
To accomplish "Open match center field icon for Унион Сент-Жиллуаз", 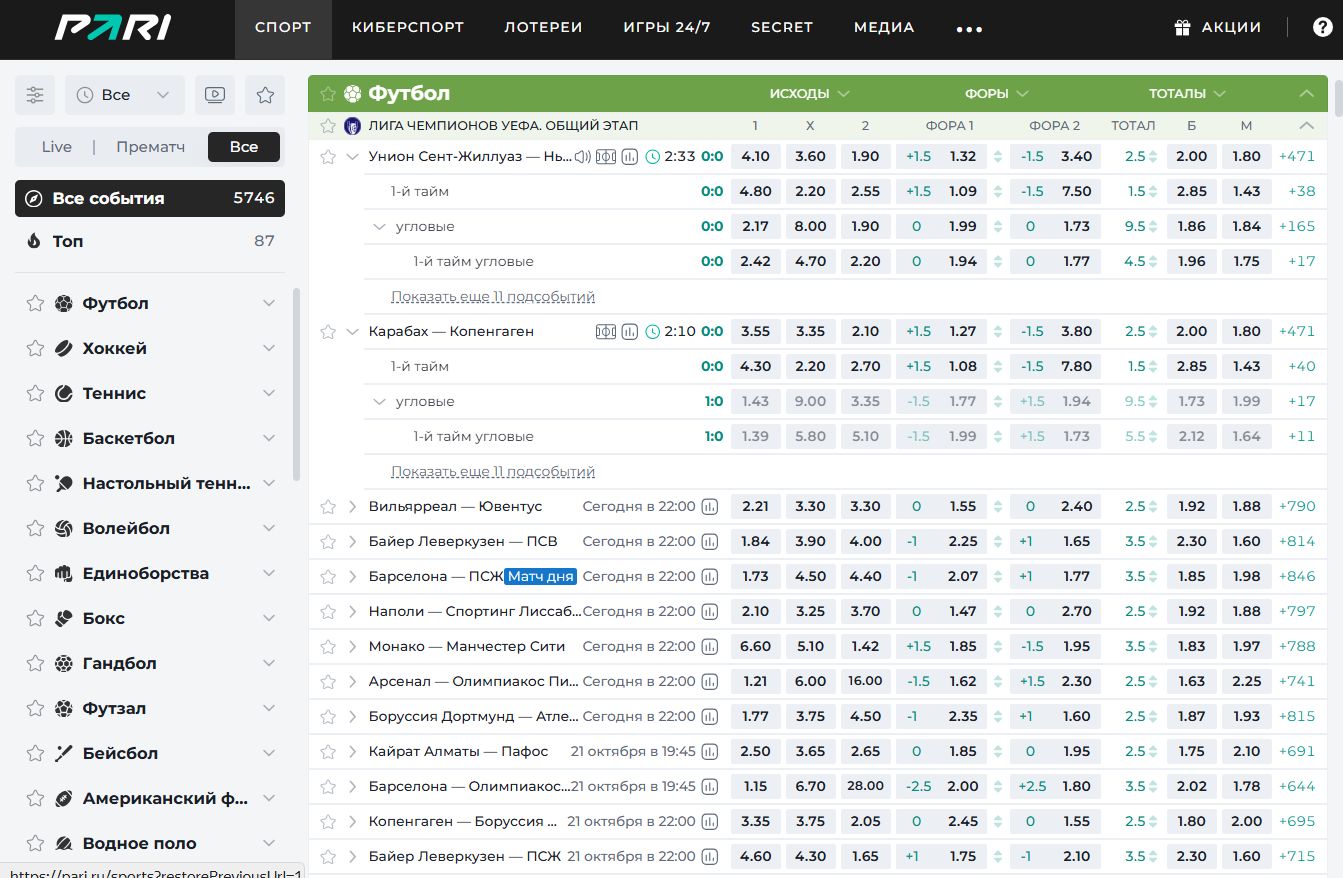I will pos(606,157).
